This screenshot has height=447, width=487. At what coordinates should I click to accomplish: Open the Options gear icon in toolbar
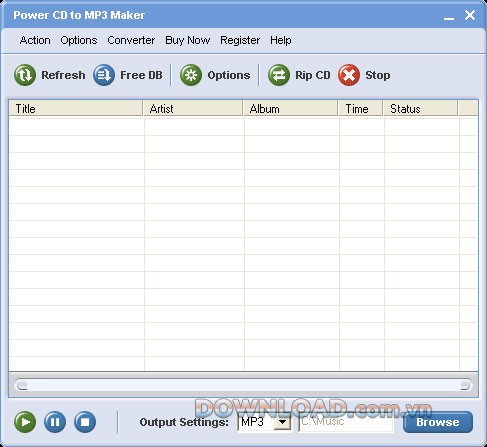pyautogui.click(x=191, y=75)
